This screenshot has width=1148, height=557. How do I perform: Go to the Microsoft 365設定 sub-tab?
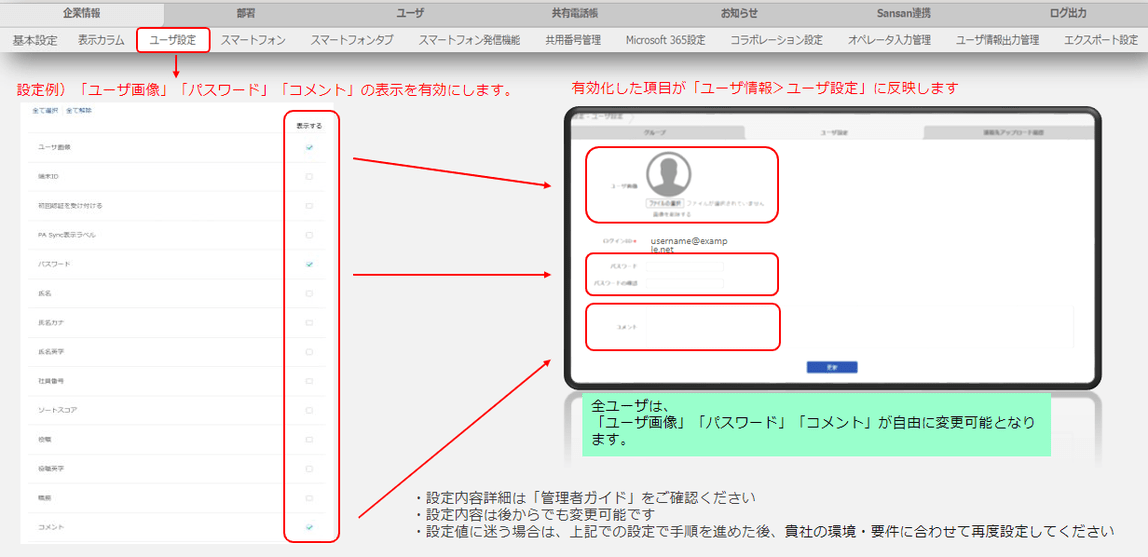pos(666,40)
